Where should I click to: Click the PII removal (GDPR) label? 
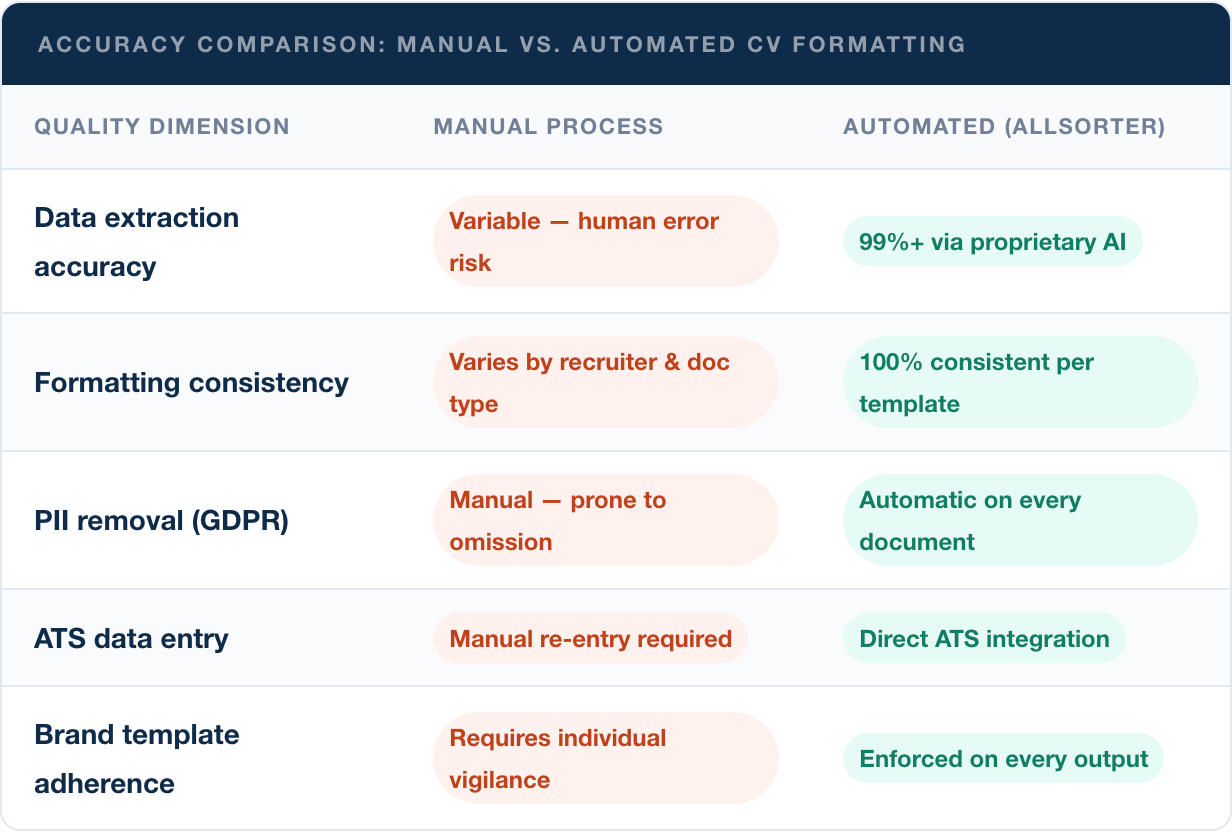[161, 520]
